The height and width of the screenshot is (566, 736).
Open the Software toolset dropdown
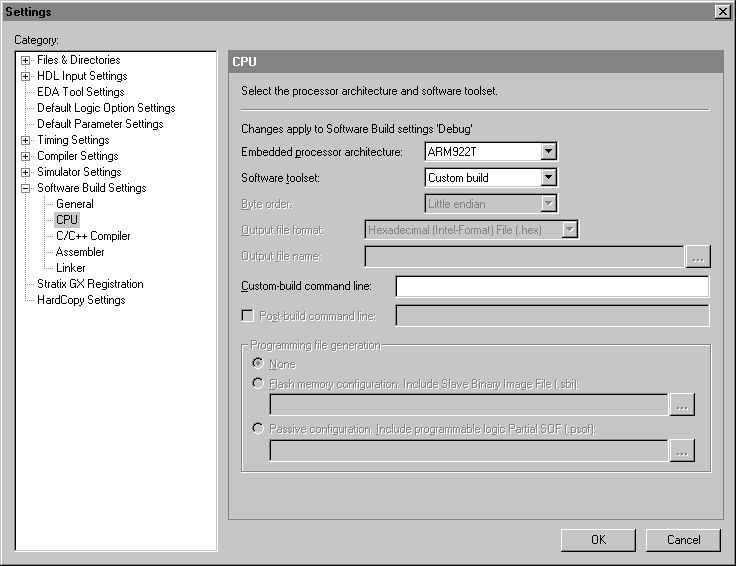coord(547,178)
